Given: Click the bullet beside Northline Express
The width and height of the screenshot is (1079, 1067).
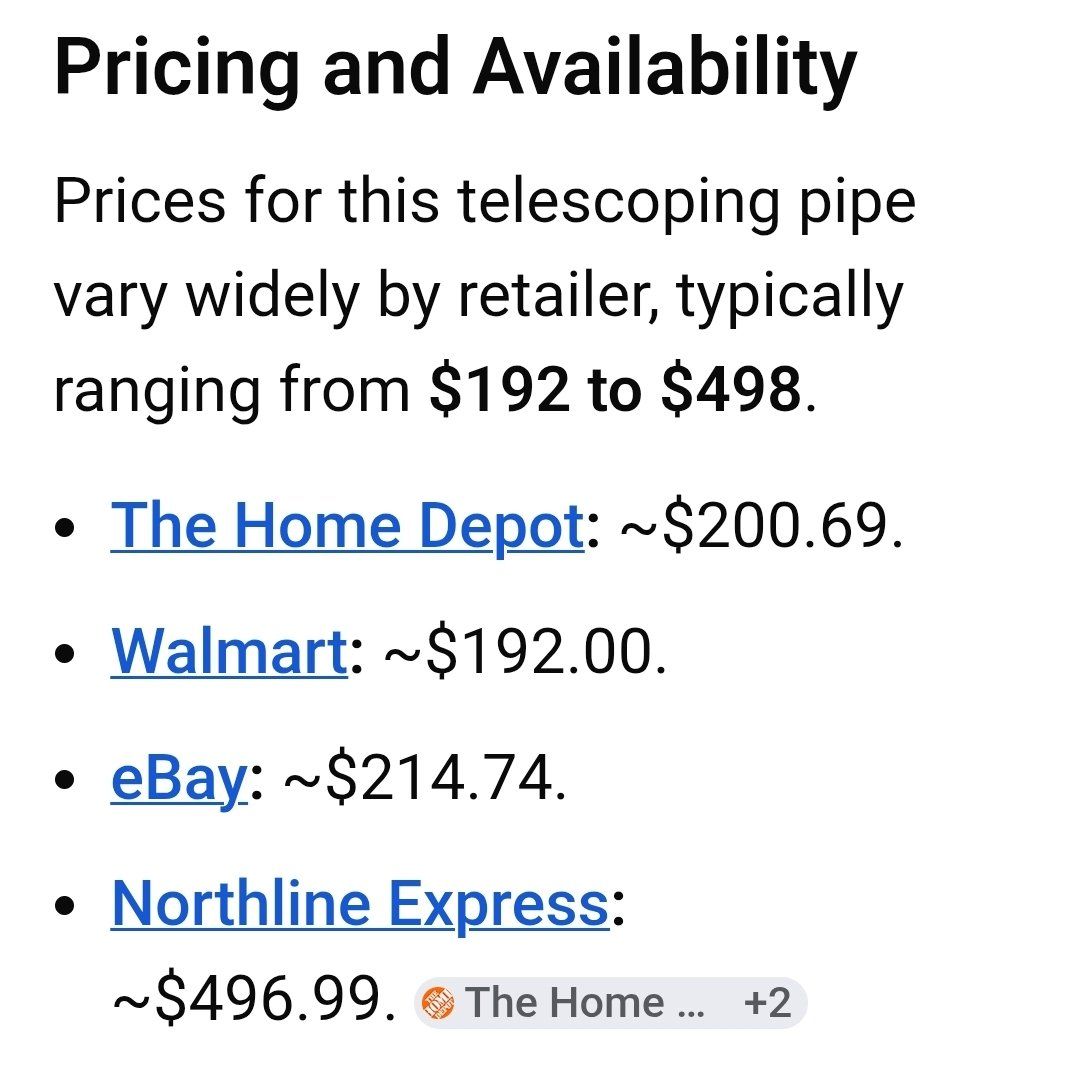Looking at the screenshot, I should [x=65, y=906].
